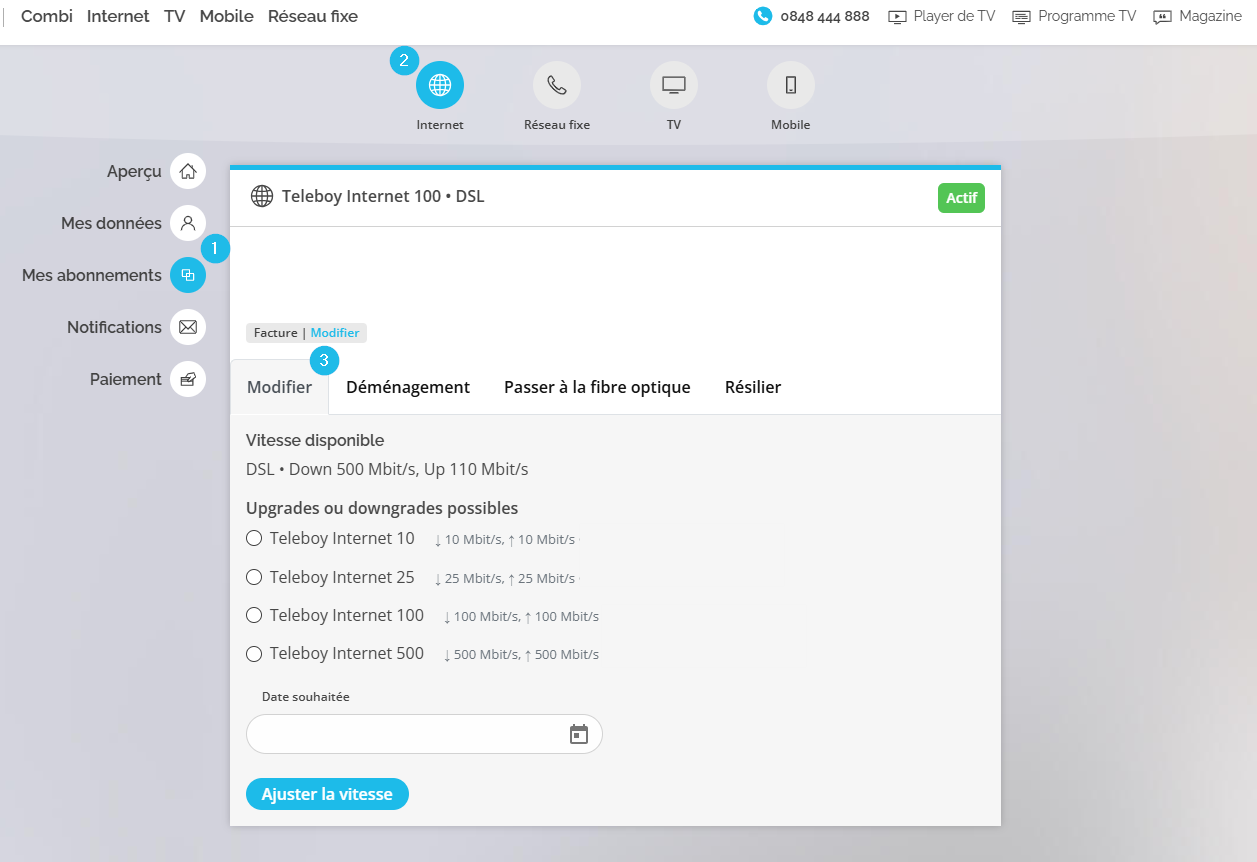Click the globe icon beside Teleboy Internet 100
This screenshot has height=862, width=1257.
262,196
